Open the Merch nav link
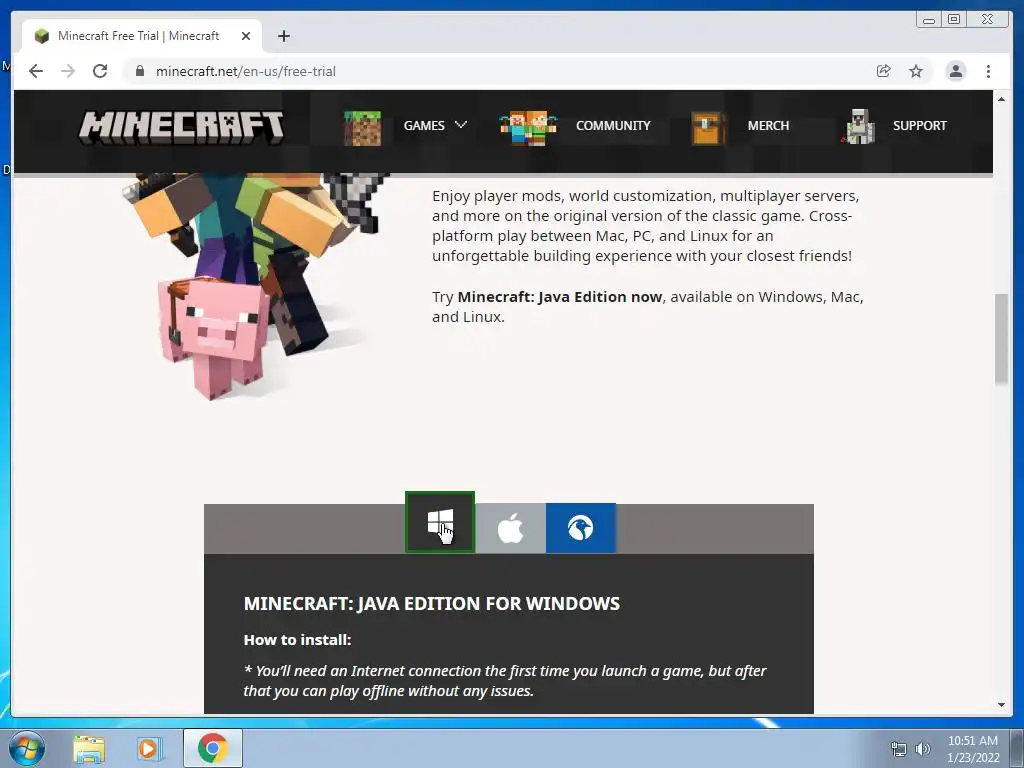Screen dimensions: 1024x768 [768, 125]
